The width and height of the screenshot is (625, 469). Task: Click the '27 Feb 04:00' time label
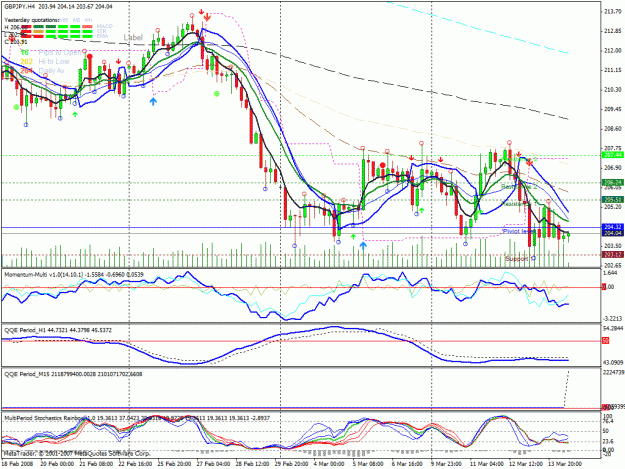[213, 464]
